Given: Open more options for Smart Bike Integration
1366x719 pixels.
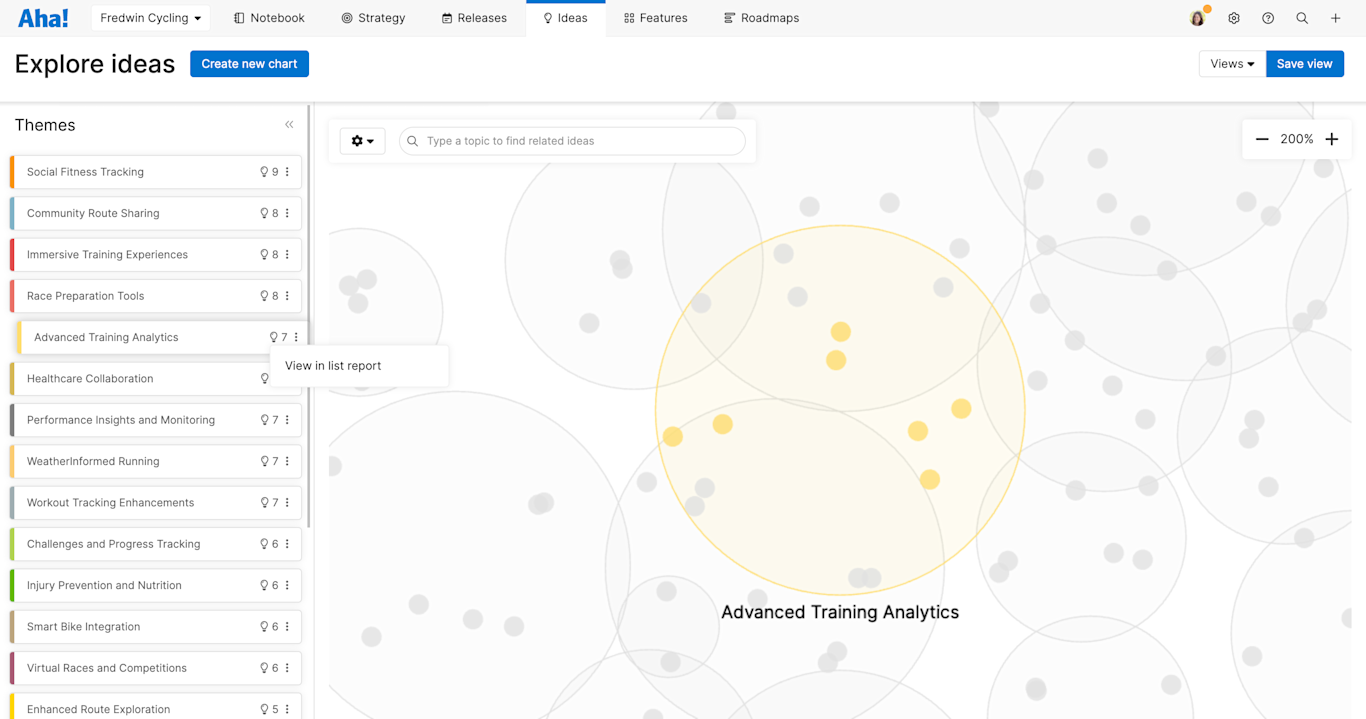Looking at the screenshot, I should (x=287, y=627).
